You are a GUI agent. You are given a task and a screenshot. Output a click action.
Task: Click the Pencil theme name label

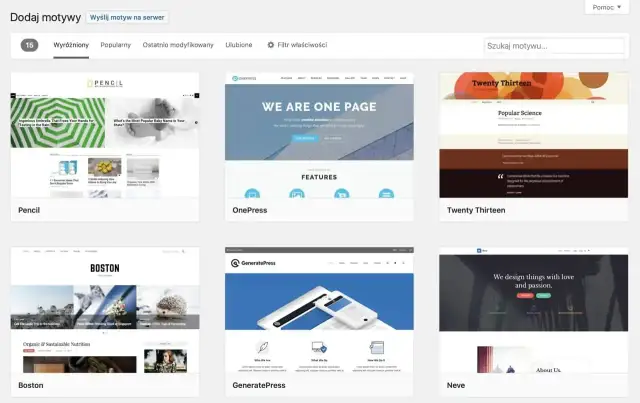29,211
